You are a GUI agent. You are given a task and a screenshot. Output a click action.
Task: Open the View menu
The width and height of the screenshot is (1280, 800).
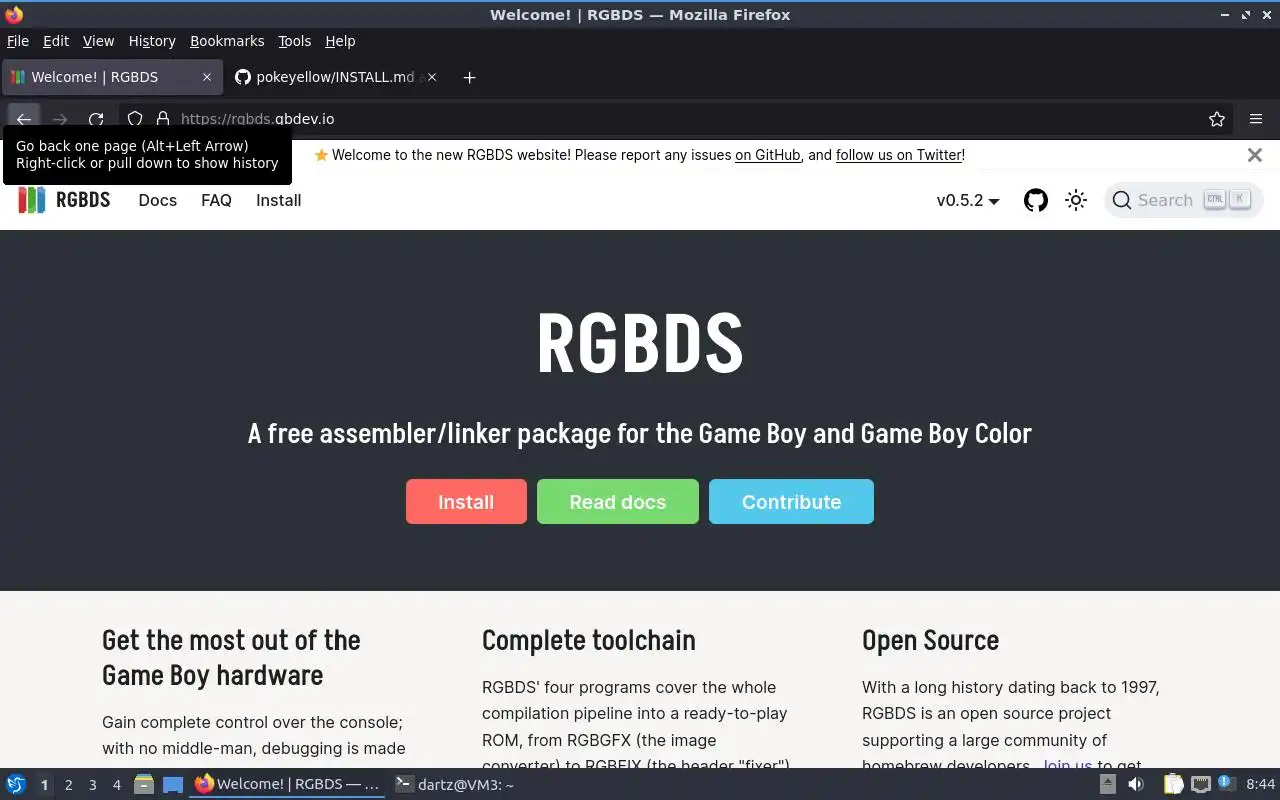(x=98, y=41)
